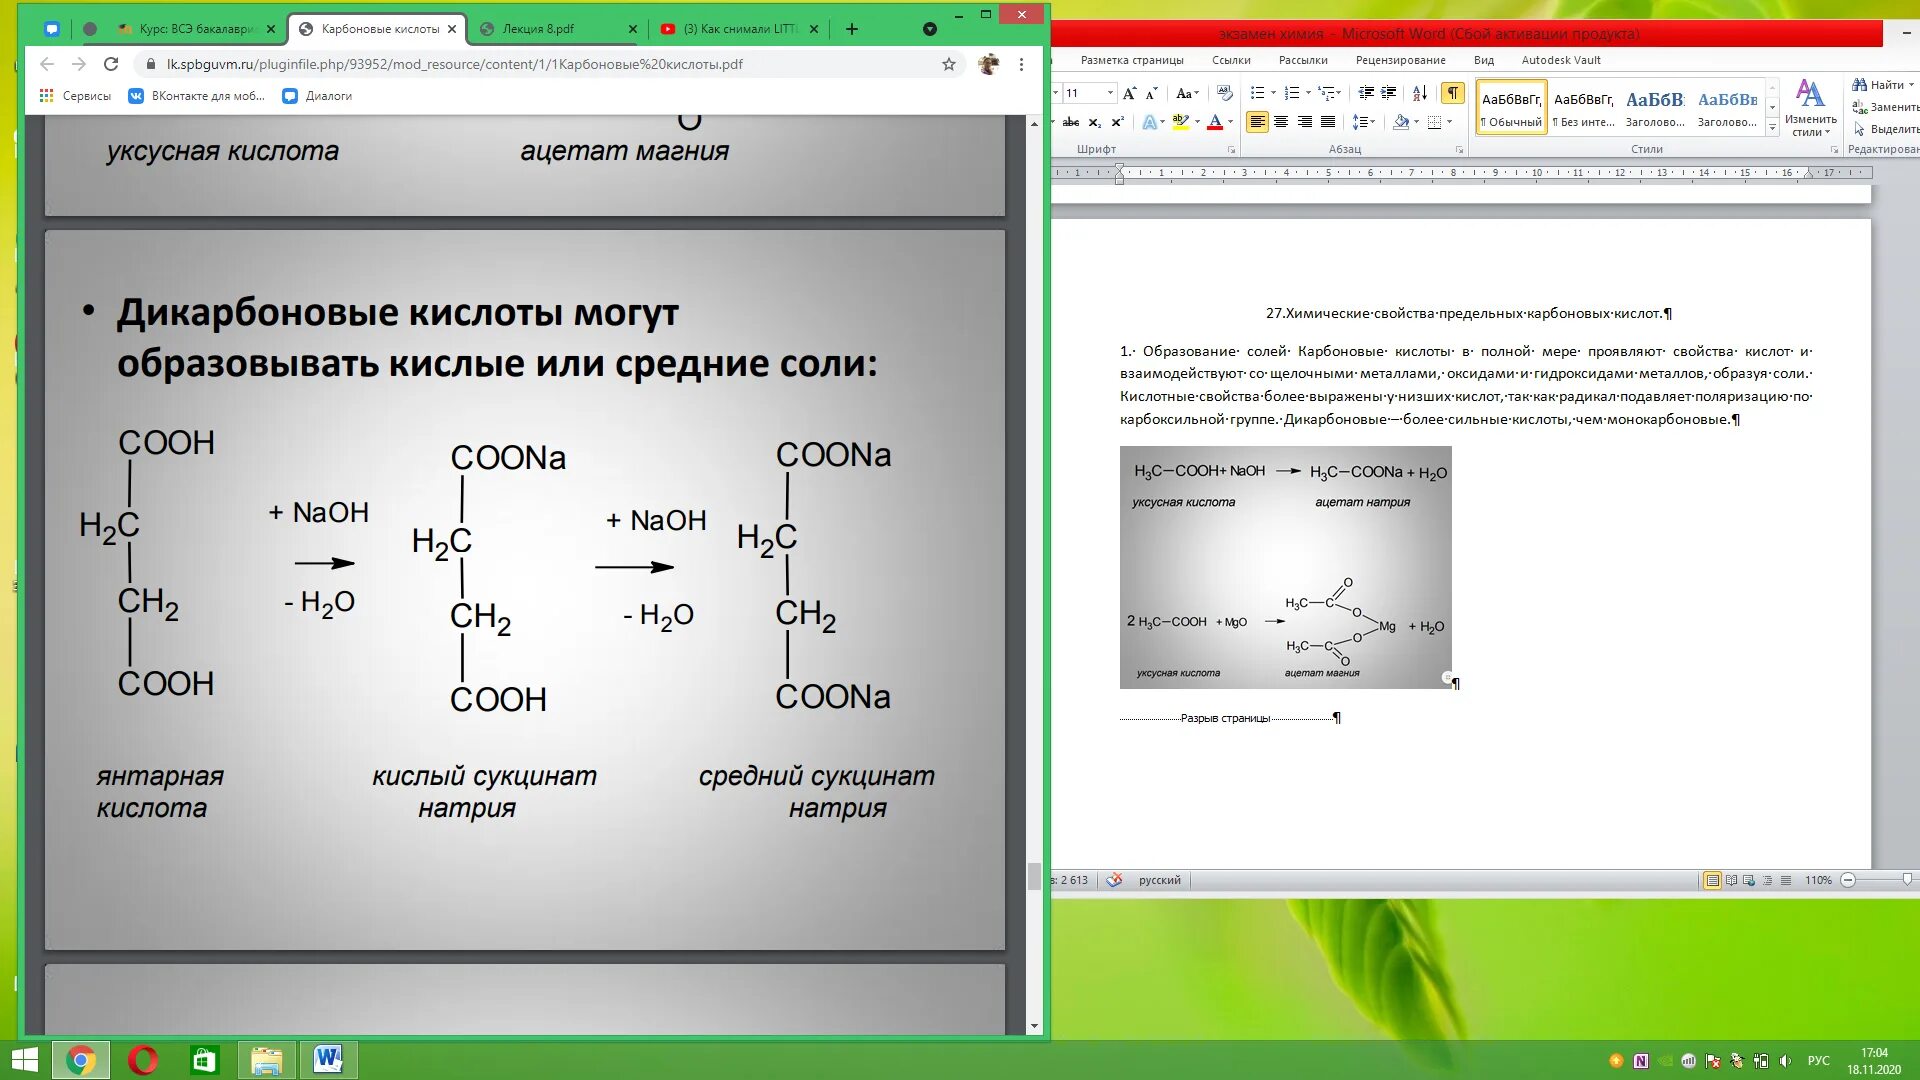
Task: Open the Рецензирование ribbon tab
Action: (x=1400, y=60)
